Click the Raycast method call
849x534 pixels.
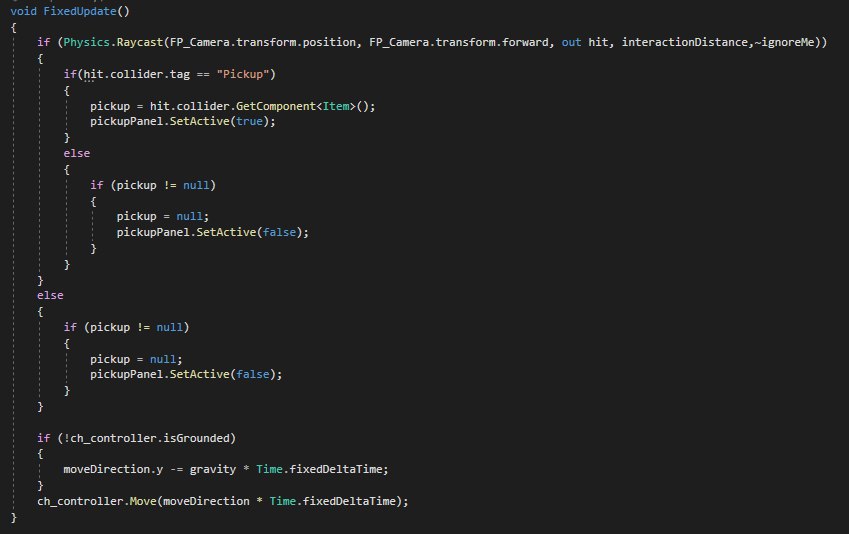pos(140,42)
